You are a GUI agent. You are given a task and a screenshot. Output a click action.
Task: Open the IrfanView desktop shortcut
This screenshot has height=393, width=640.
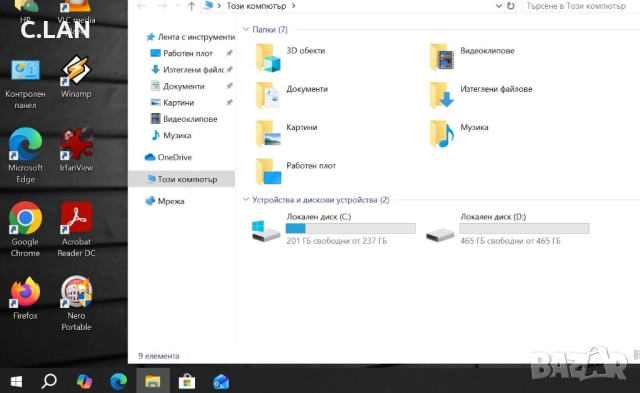[76, 149]
